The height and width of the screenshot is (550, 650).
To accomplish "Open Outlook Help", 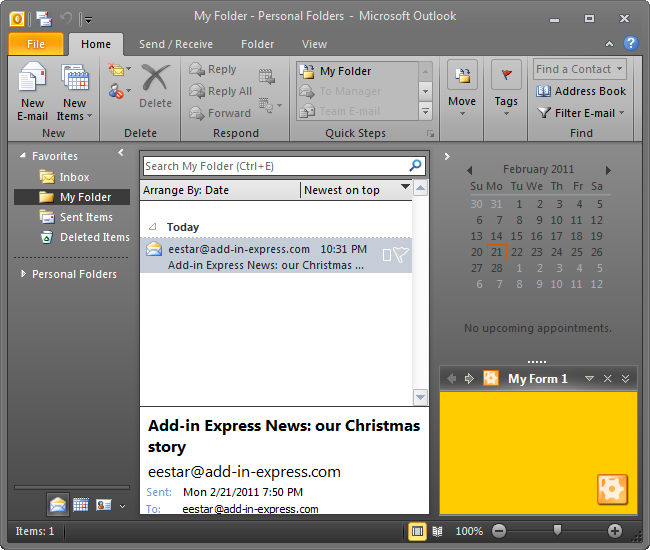I will coord(631,43).
